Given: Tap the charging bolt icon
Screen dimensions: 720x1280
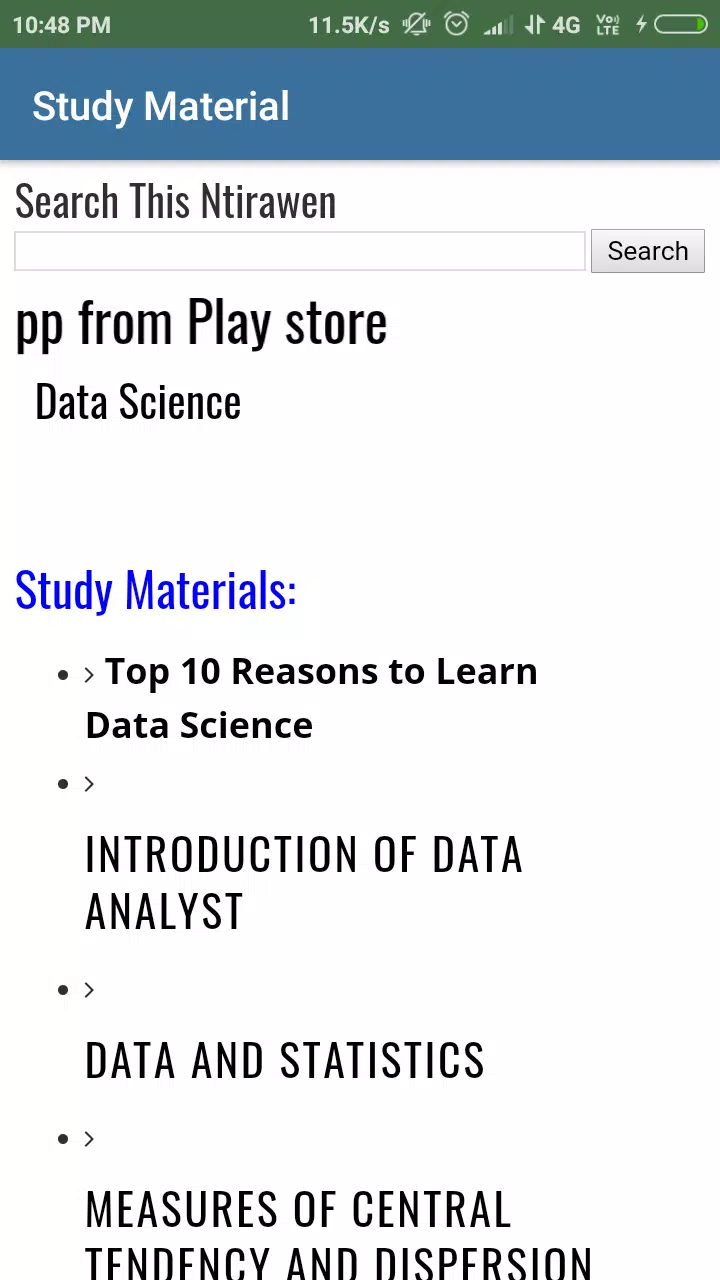Looking at the screenshot, I should [x=641, y=25].
